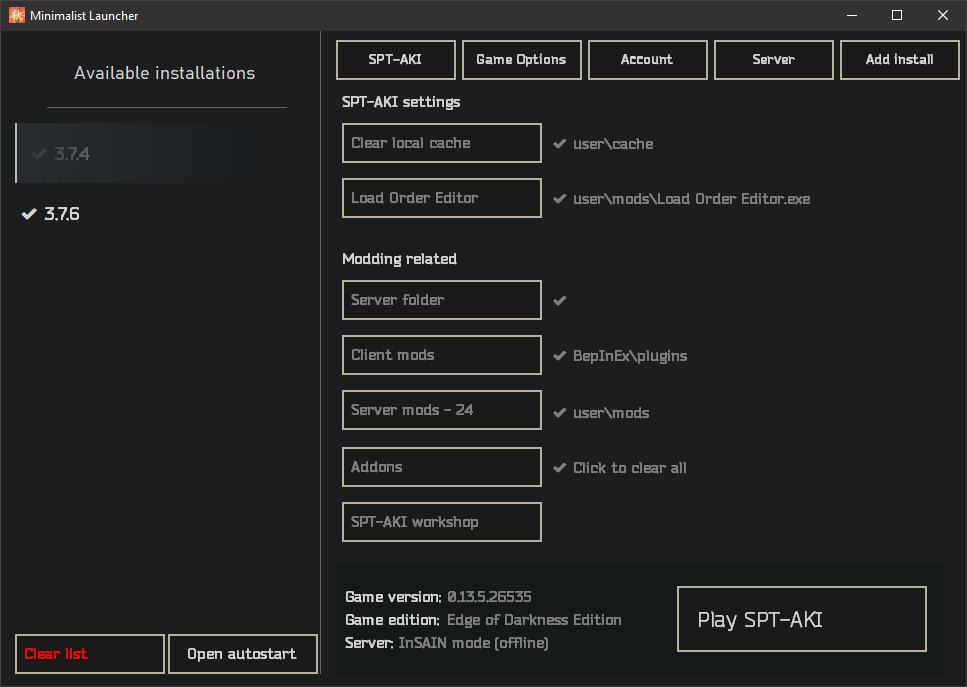Click checkmark next to Click to clear all
Screen dimensions: 967x687
coord(560,468)
